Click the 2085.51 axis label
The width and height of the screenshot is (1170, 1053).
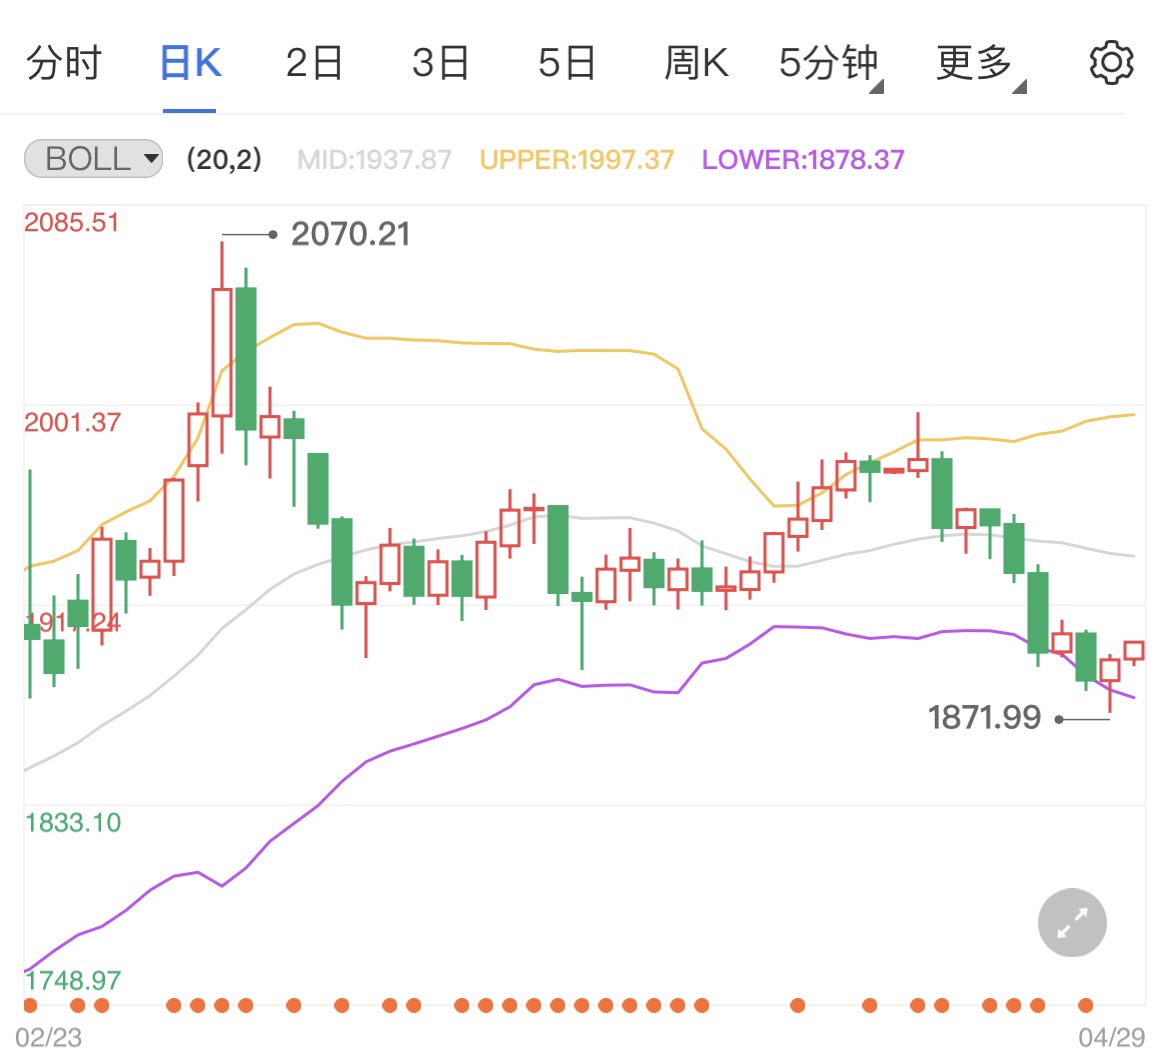click(72, 222)
